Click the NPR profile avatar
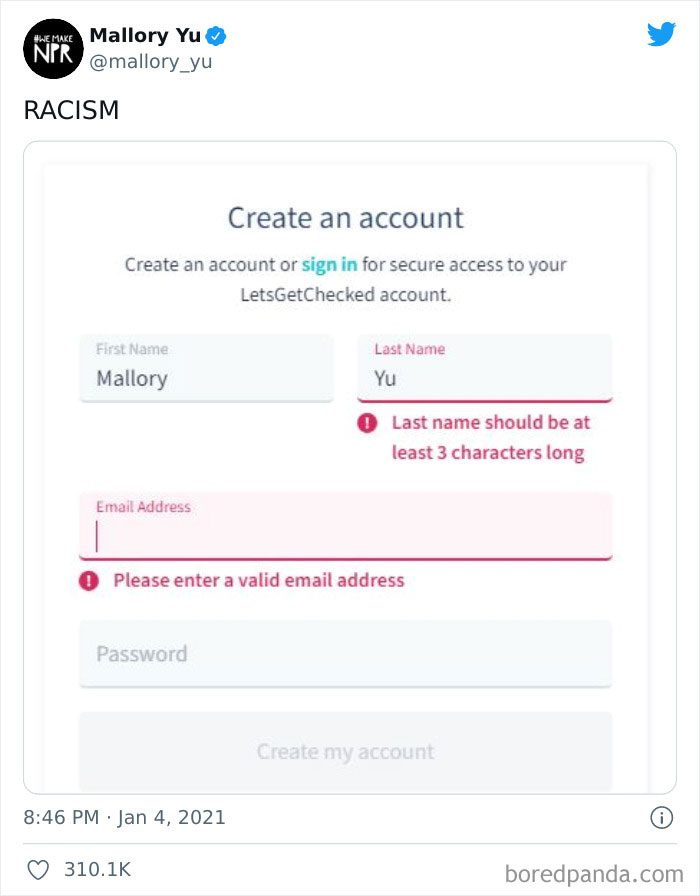 coord(52,48)
